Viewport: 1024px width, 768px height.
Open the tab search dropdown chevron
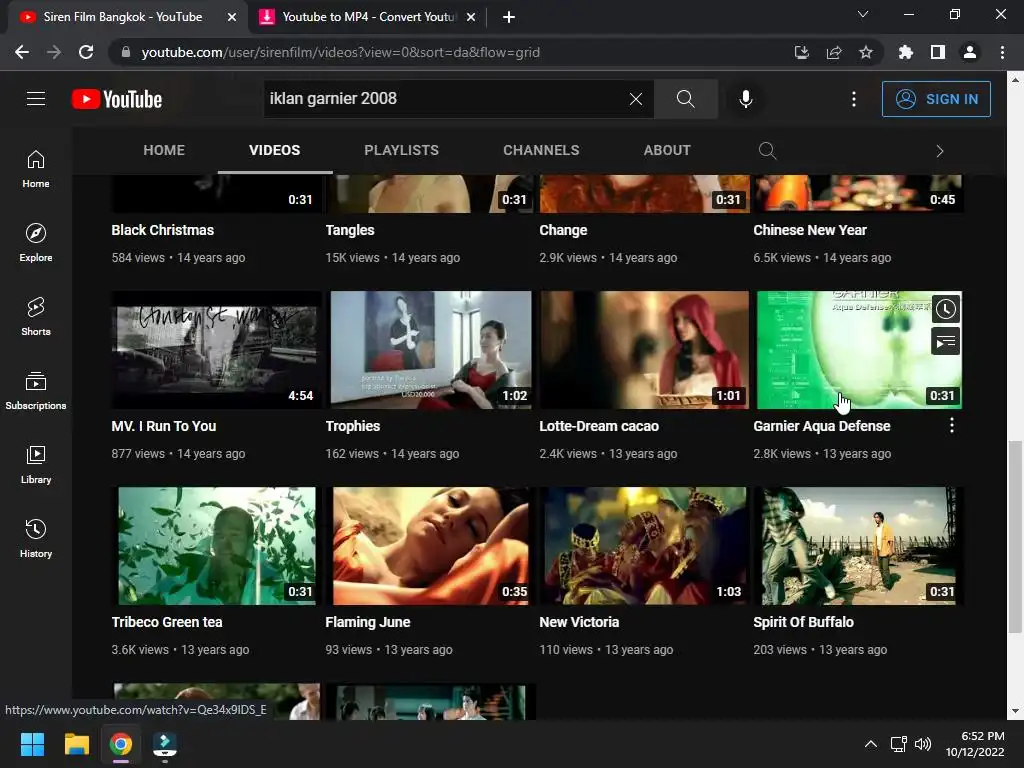(863, 14)
